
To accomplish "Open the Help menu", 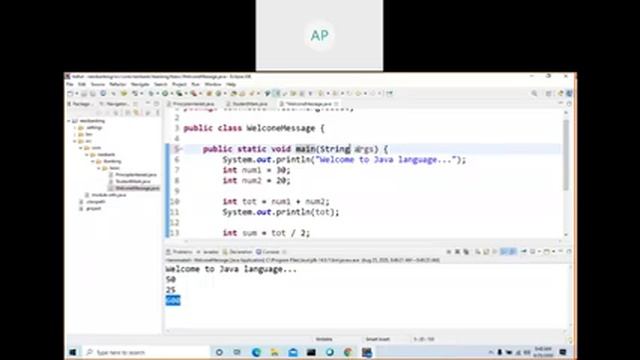I will [231, 84].
